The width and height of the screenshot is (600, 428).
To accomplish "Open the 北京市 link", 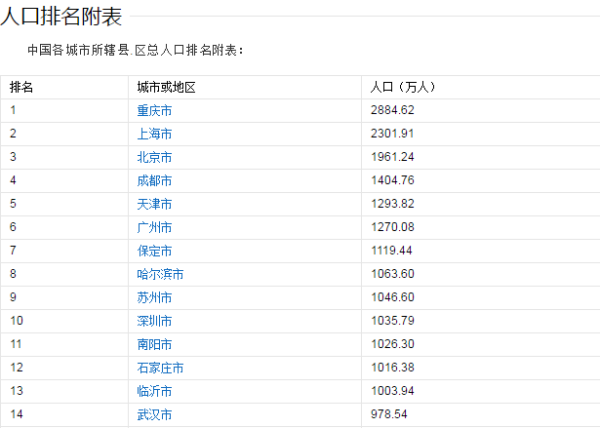I will 154,157.
